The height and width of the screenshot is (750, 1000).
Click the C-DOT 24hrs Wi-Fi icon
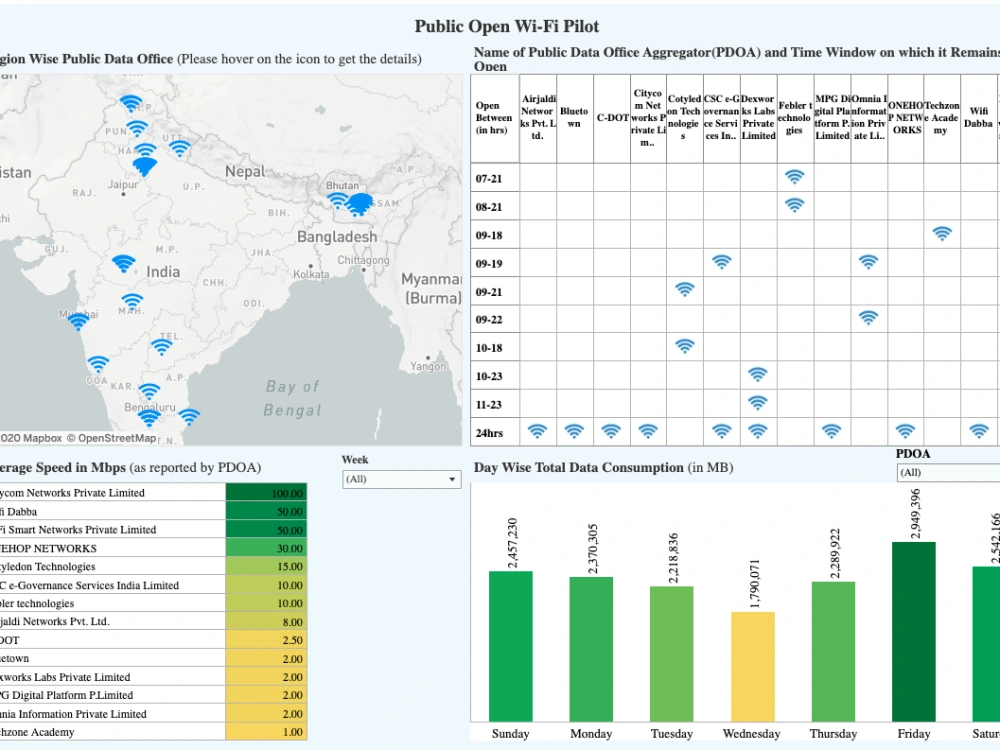click(611, 431)
